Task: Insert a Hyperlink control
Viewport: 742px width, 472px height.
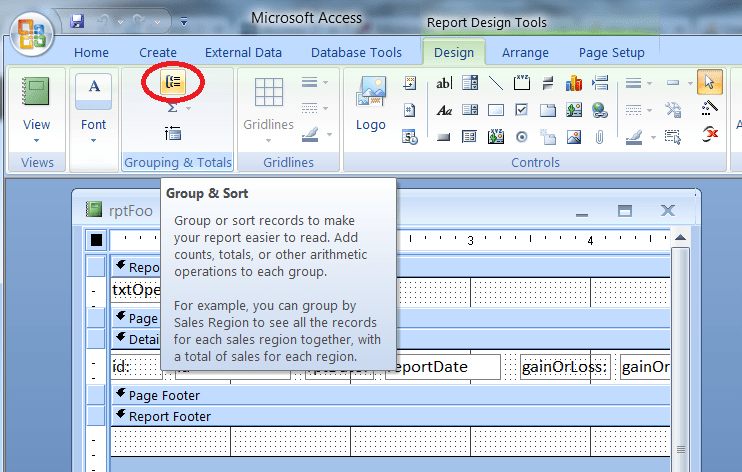Action: 600,110
